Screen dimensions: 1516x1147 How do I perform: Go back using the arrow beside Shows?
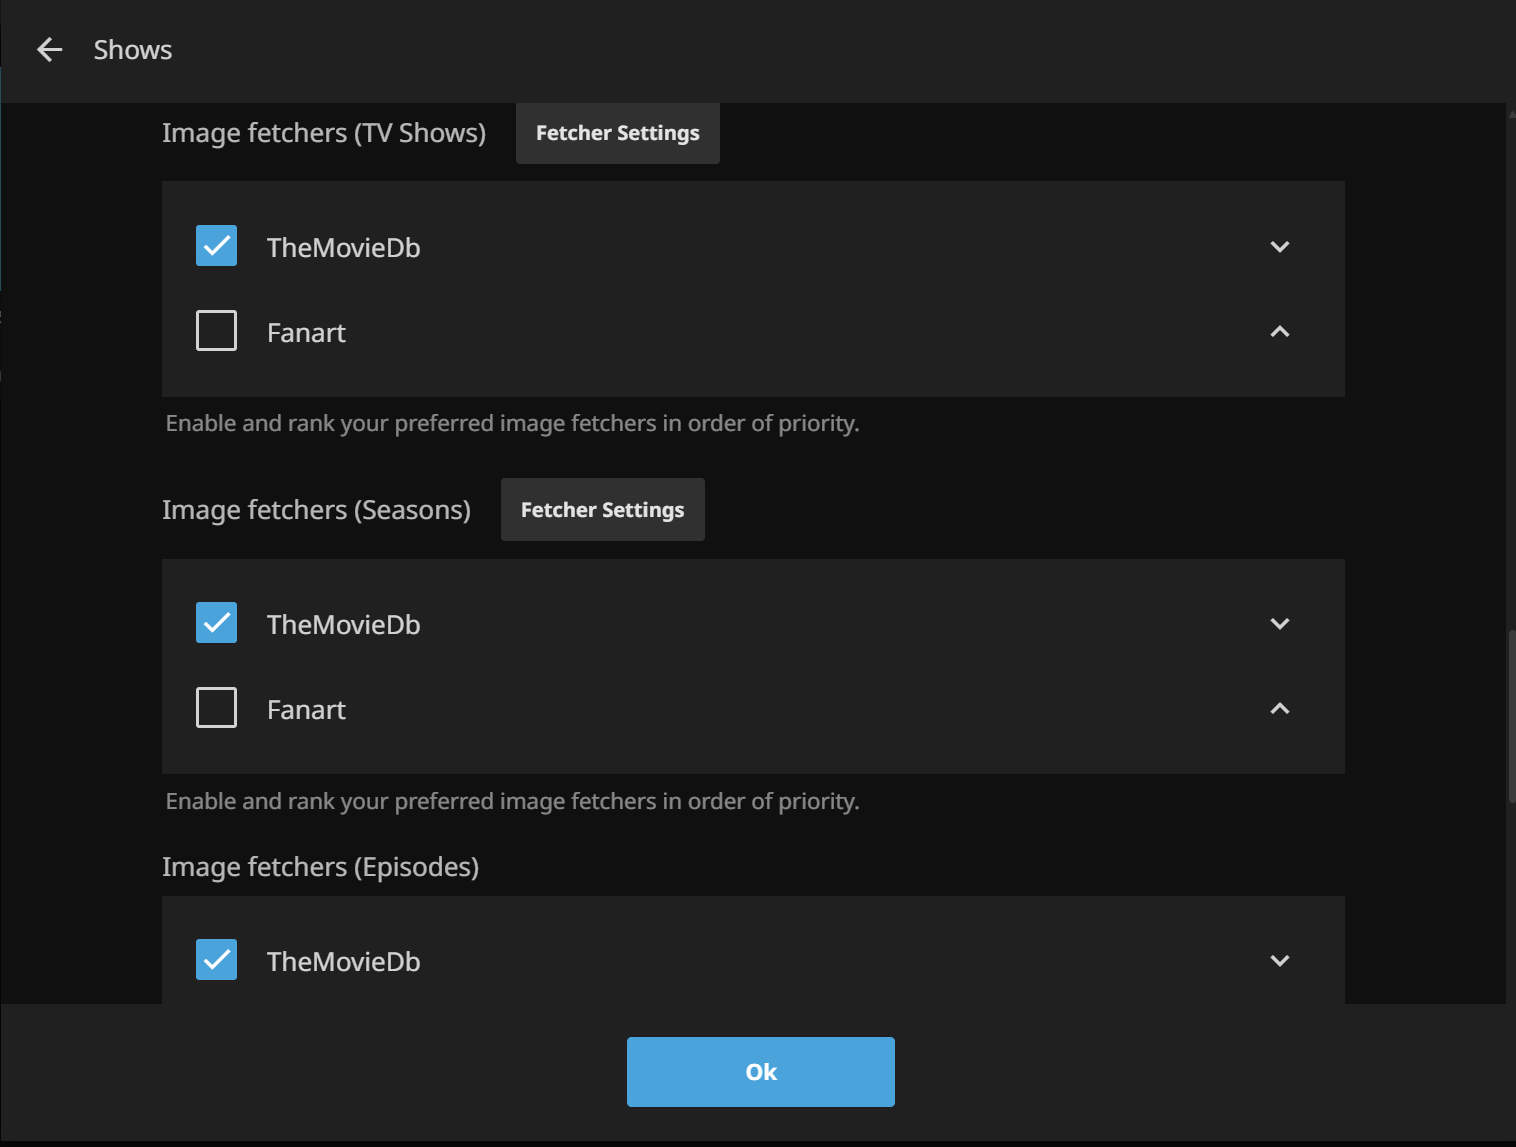pos(49,50)
